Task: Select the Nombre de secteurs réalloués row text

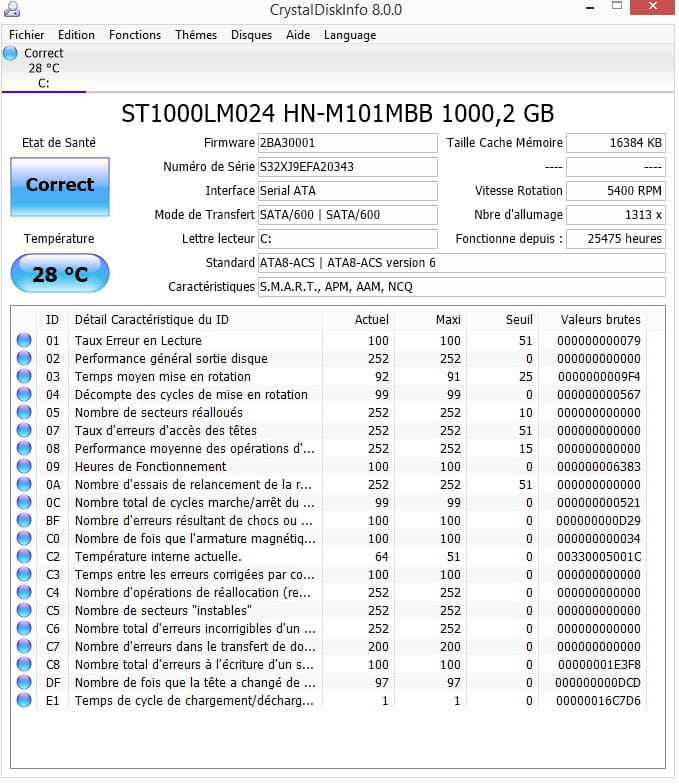Action: tap(158, 412)
